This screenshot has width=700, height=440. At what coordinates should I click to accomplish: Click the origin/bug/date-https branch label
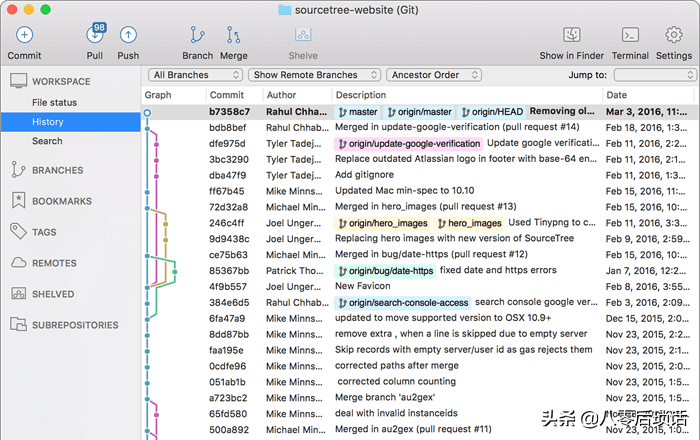[x=385, y=271]
